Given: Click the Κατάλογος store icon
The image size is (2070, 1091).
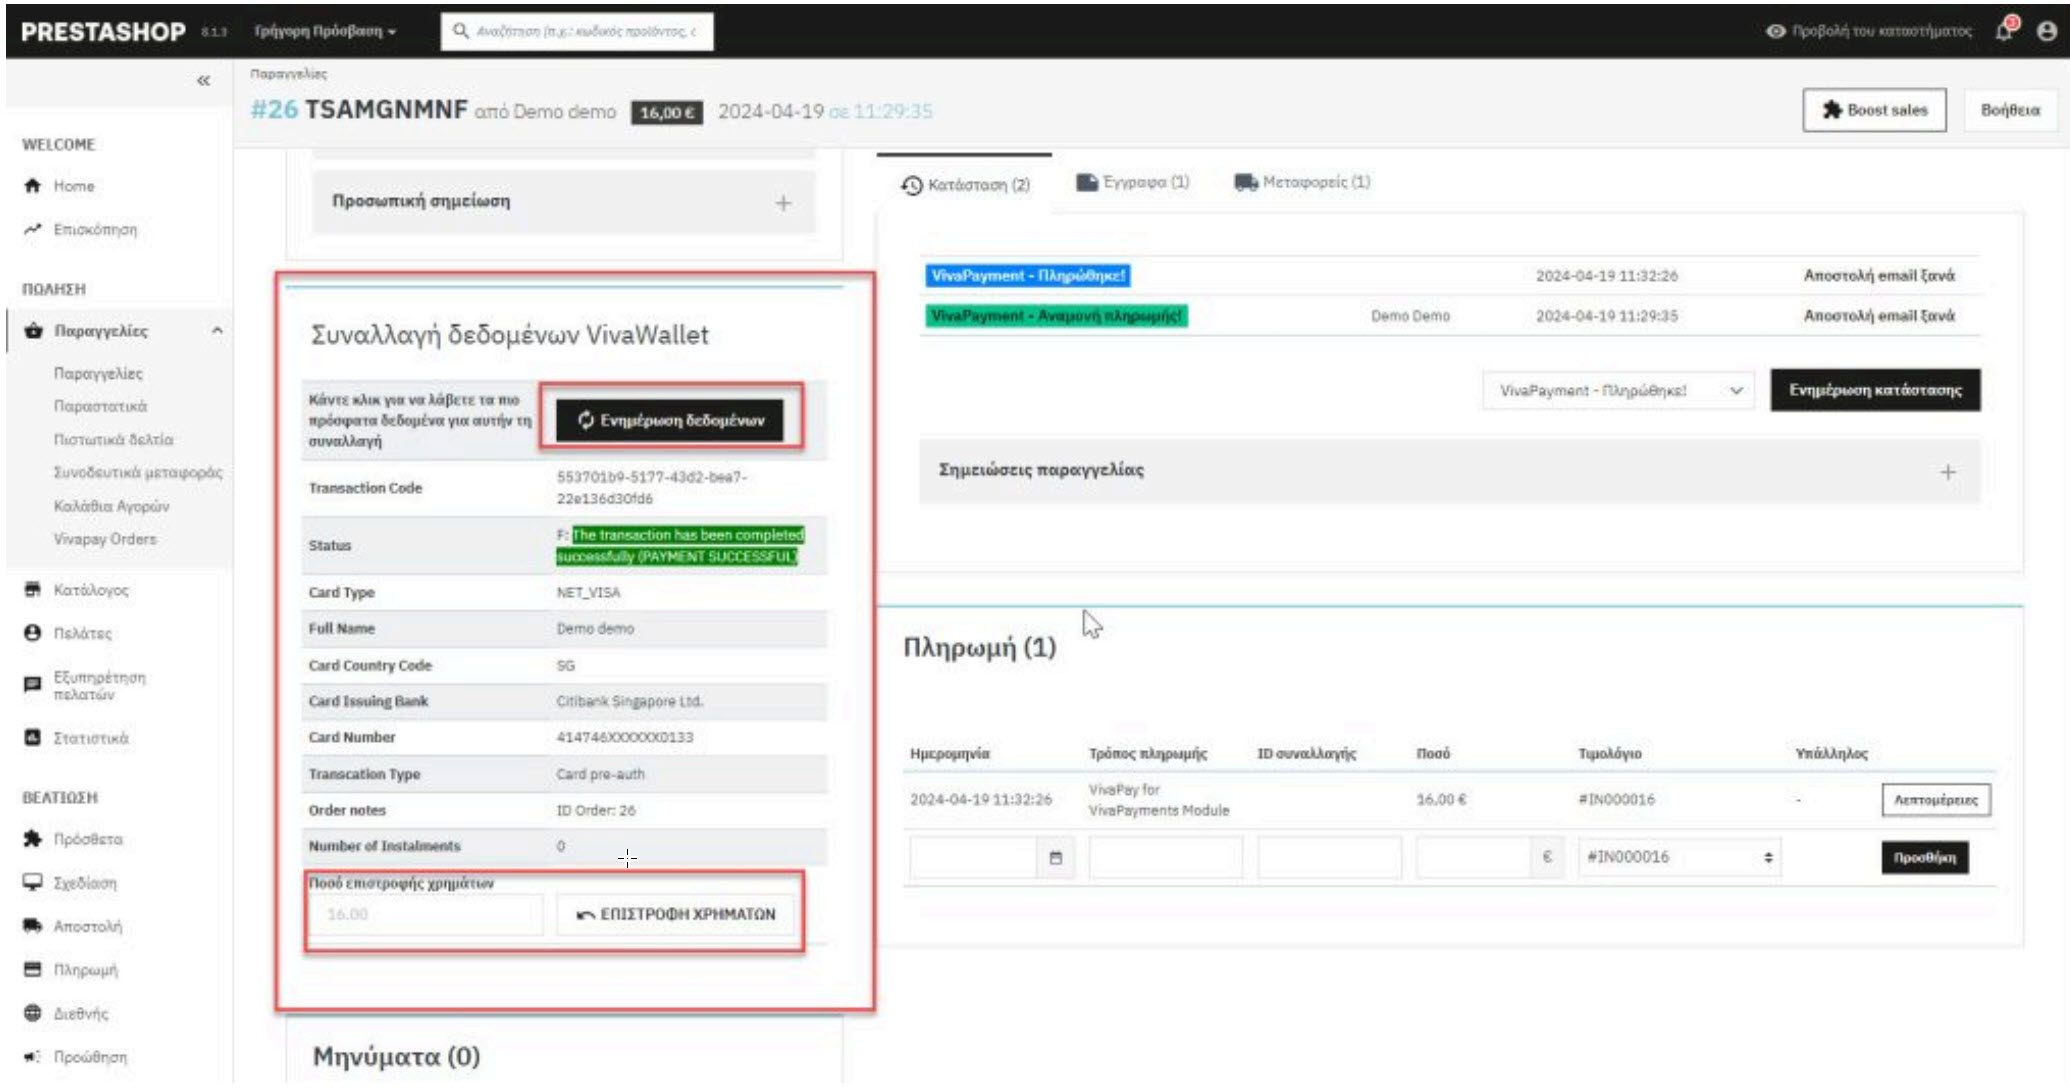Looking at the screenshot, I should pos(33,589).
